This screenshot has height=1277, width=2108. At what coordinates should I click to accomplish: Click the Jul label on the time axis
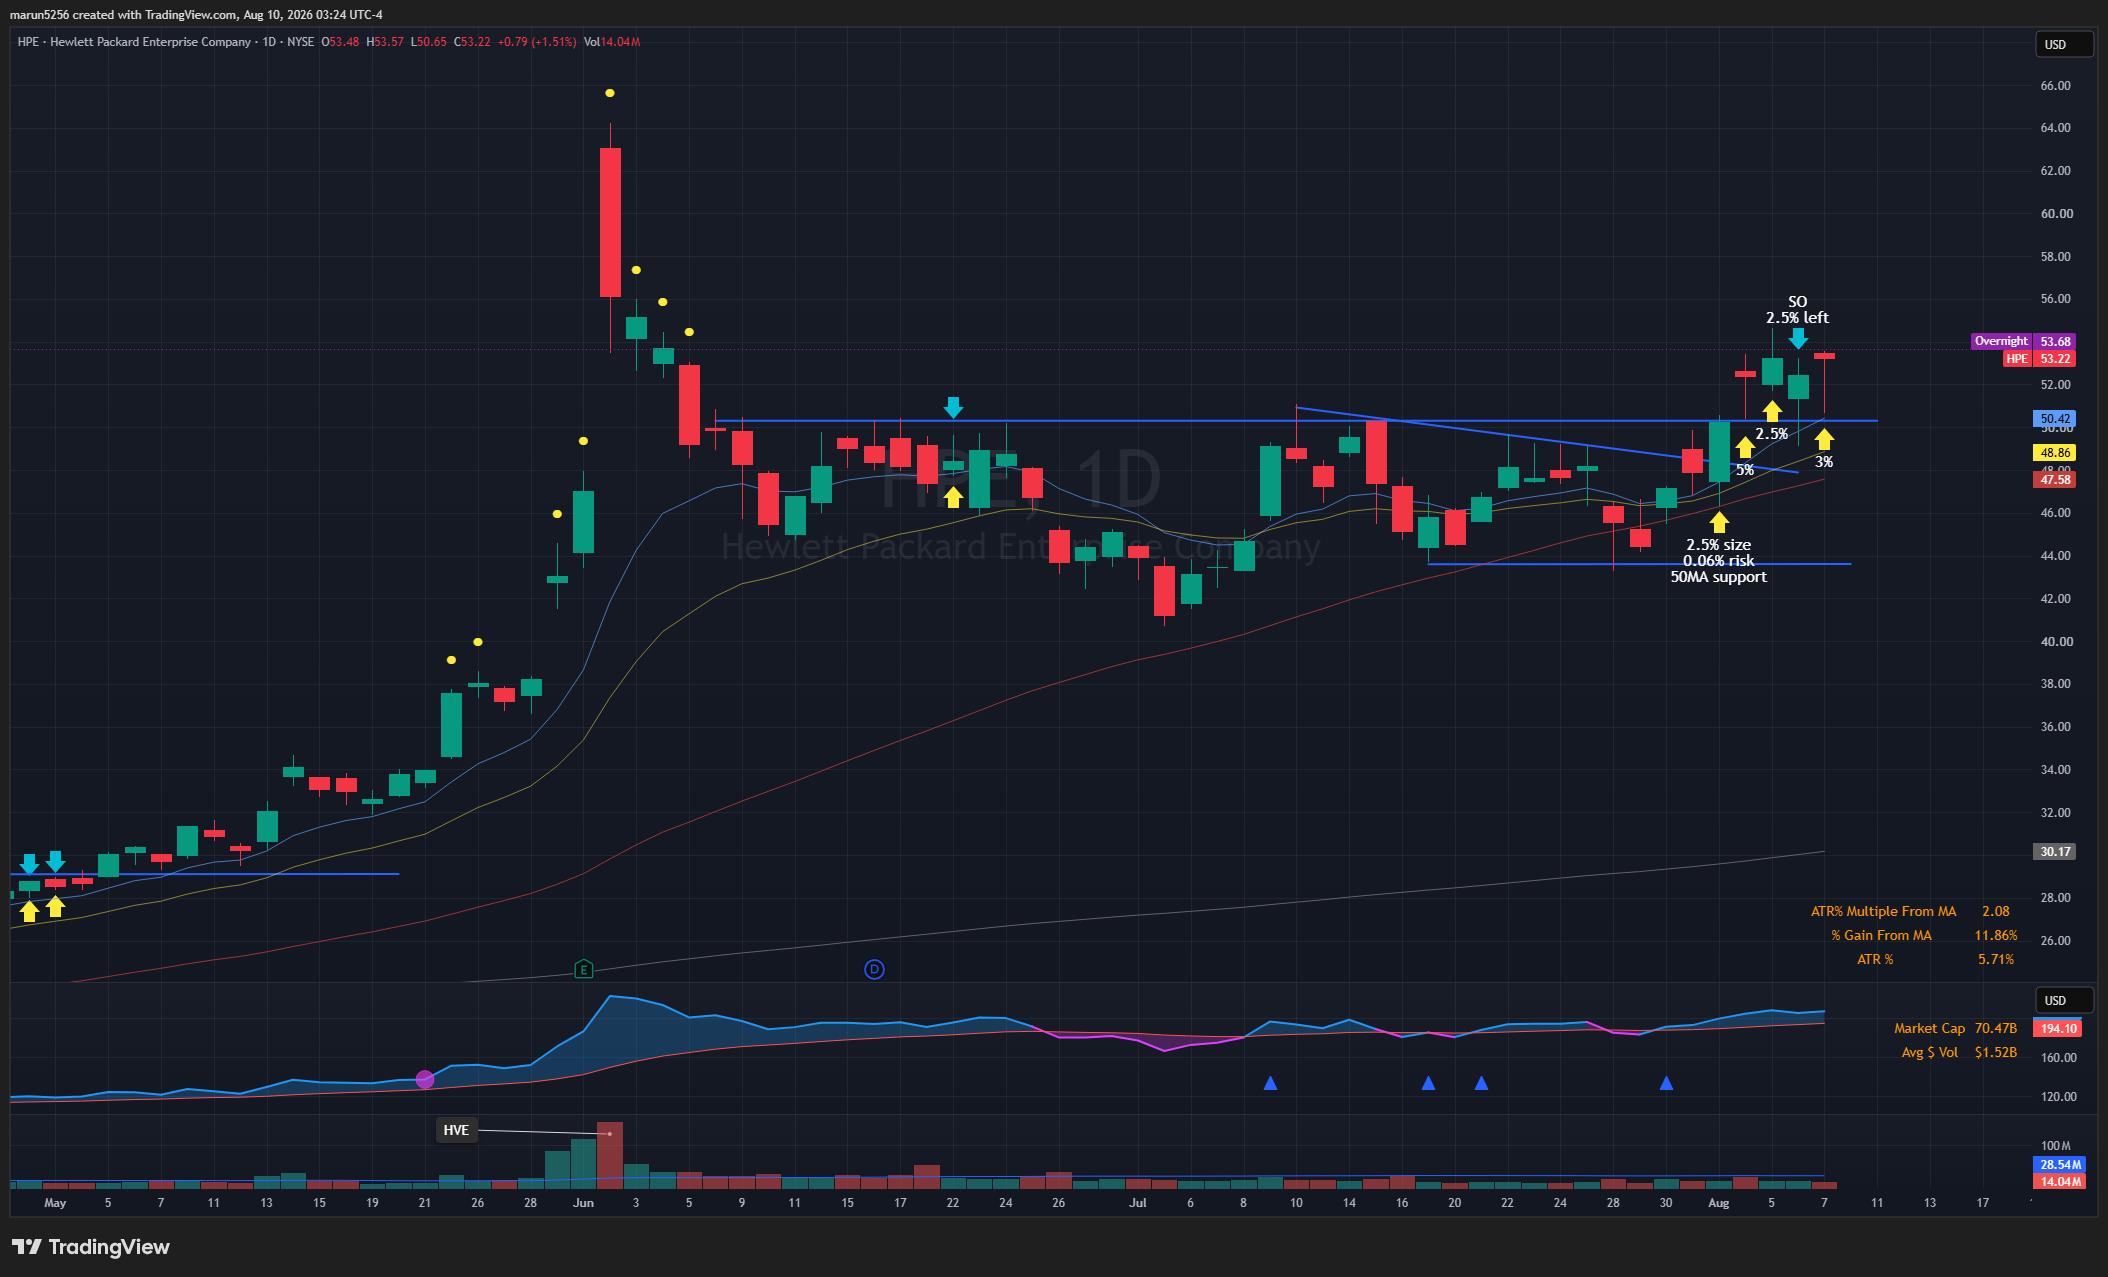(1138, 1203)
